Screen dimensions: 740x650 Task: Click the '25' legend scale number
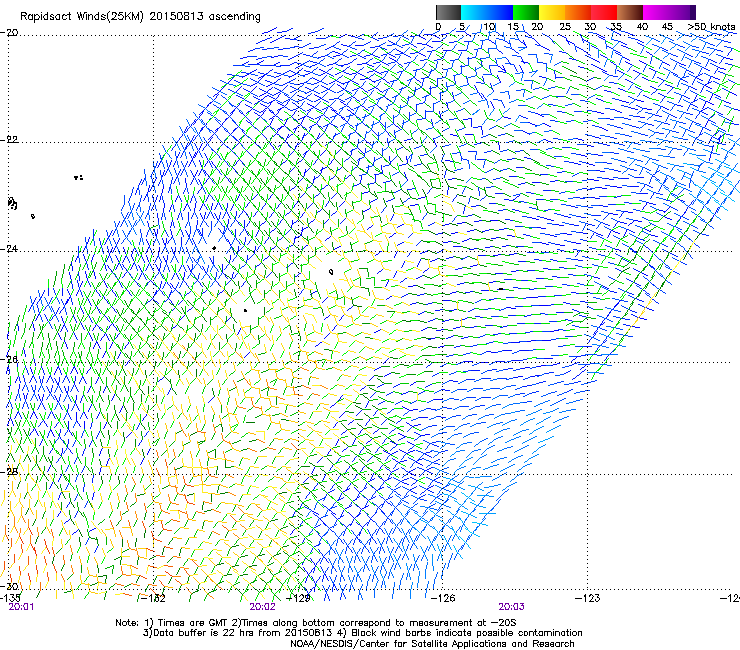coord(565,27)
